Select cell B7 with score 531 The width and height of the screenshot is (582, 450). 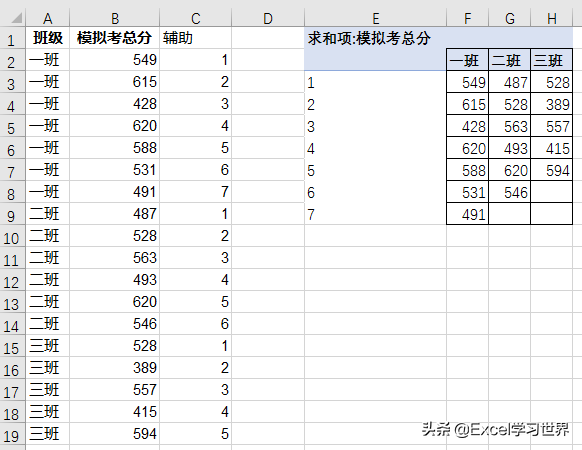(114, 170)
